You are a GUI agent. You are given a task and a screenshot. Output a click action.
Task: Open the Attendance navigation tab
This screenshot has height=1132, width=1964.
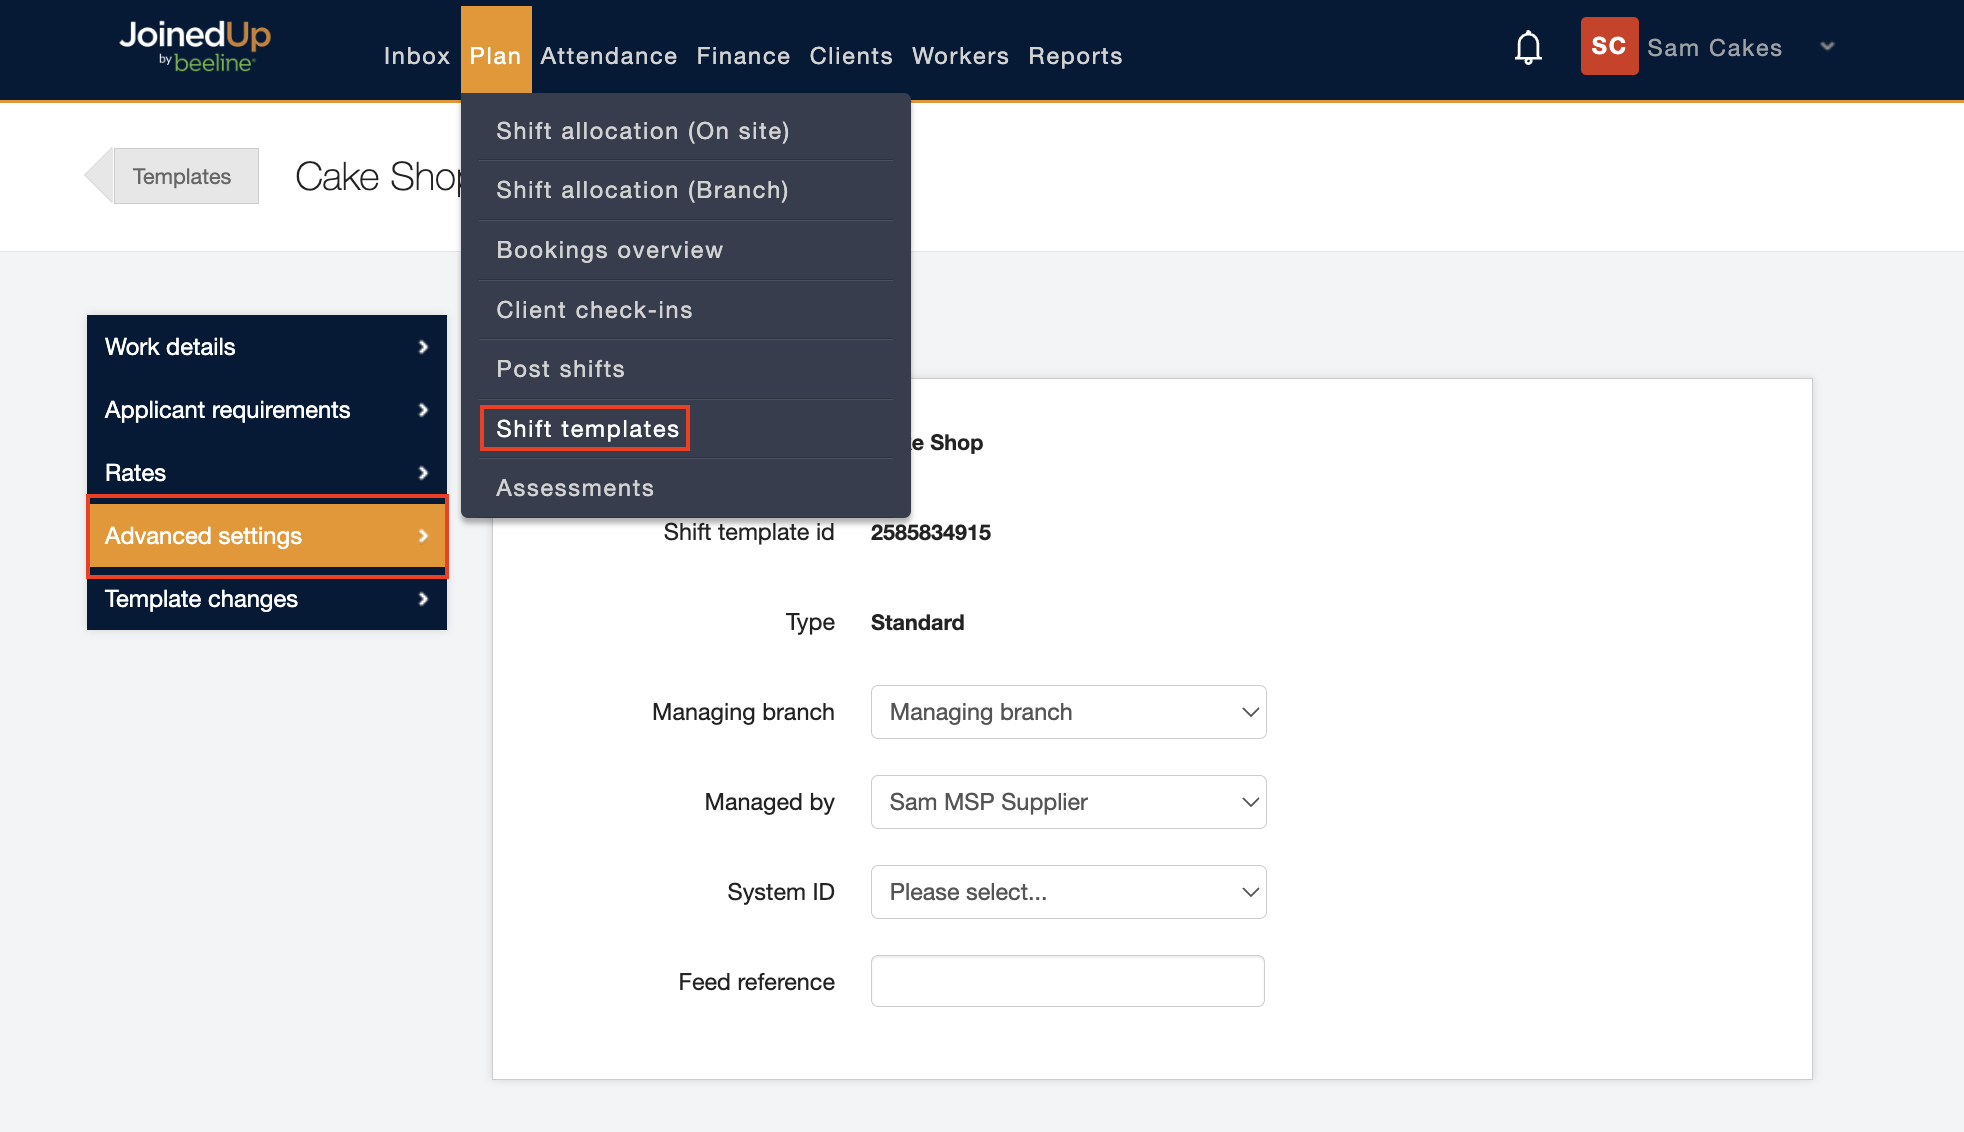(x=608, y=56)
